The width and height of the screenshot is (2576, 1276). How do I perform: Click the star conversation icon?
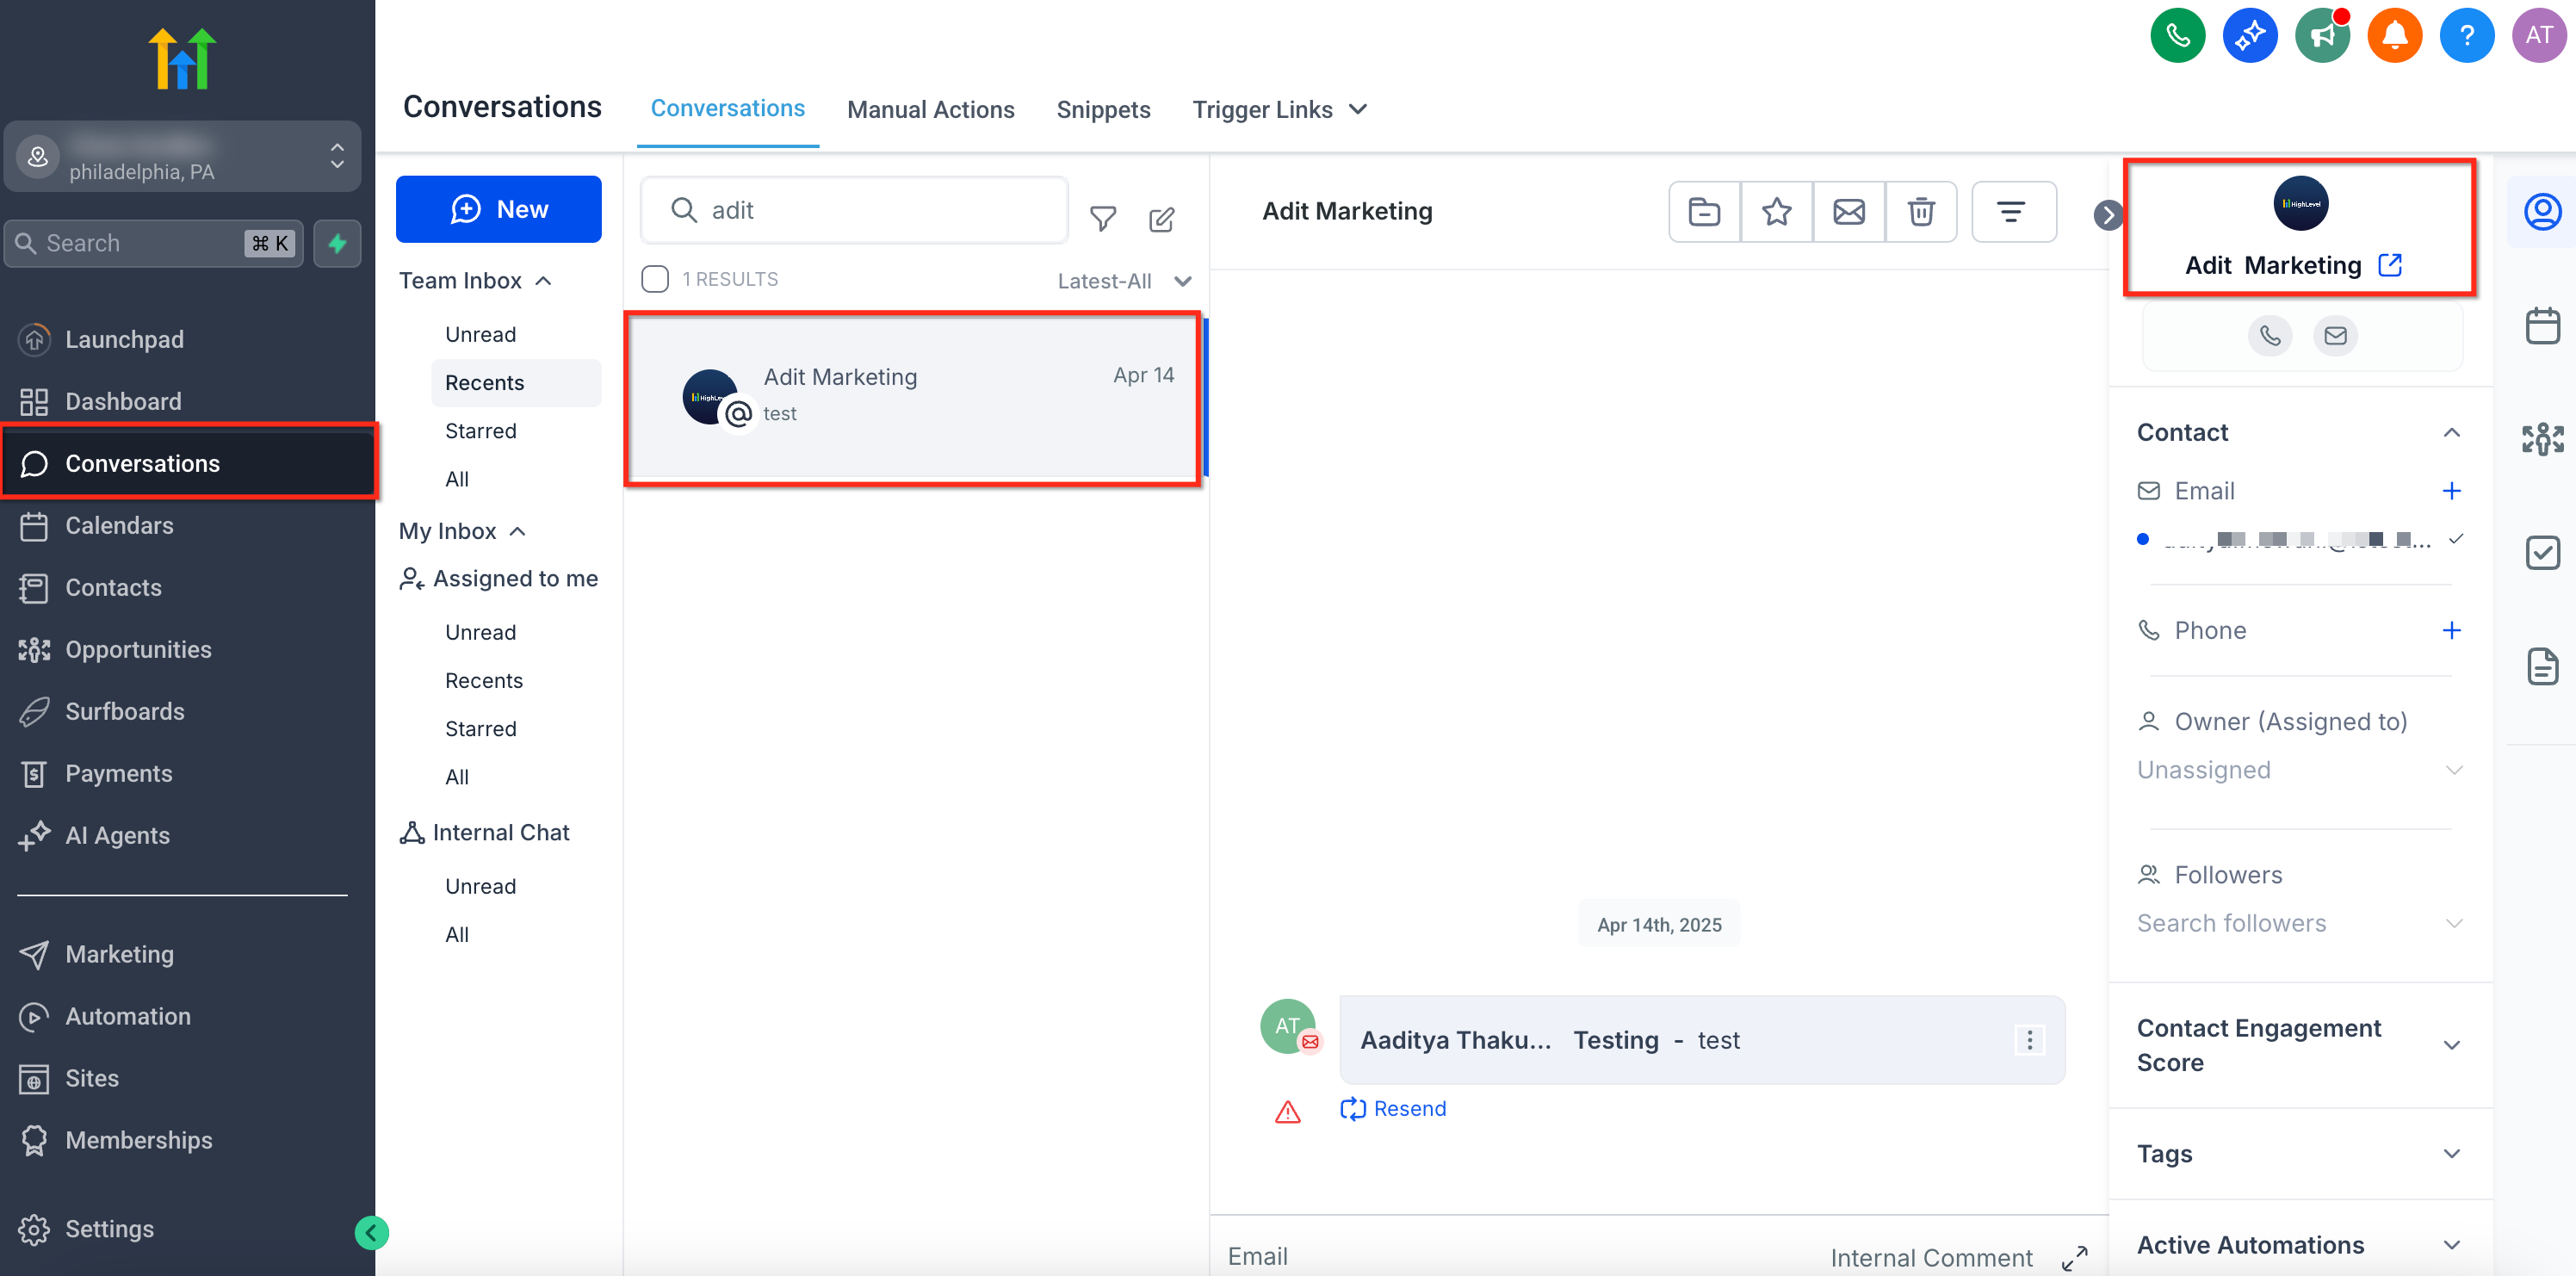[1776, 211]
